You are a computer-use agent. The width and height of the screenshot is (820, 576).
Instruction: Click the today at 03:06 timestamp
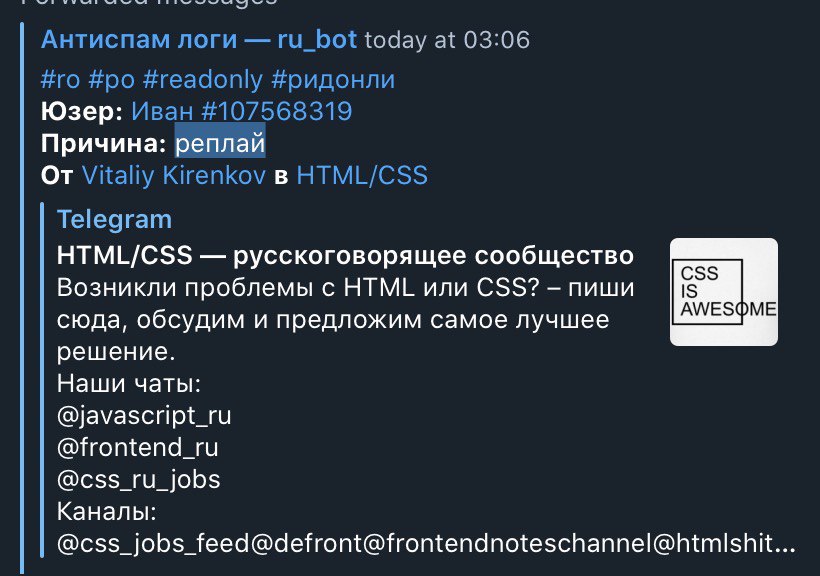click(447, 40)
